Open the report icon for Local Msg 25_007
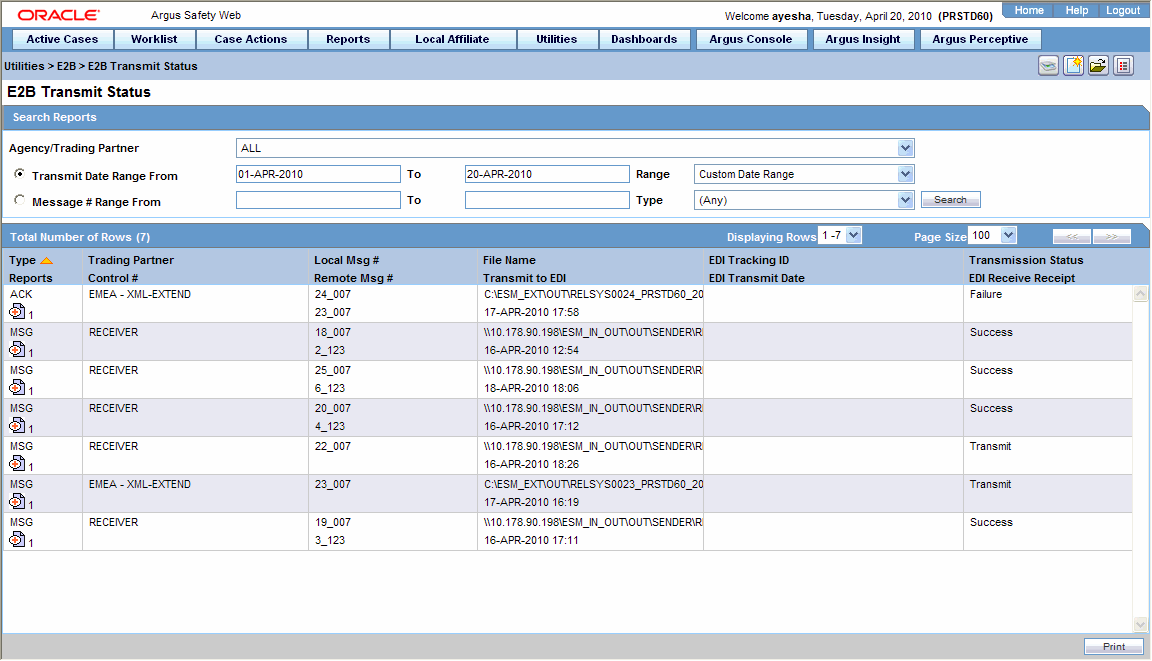 coord(17,389)
